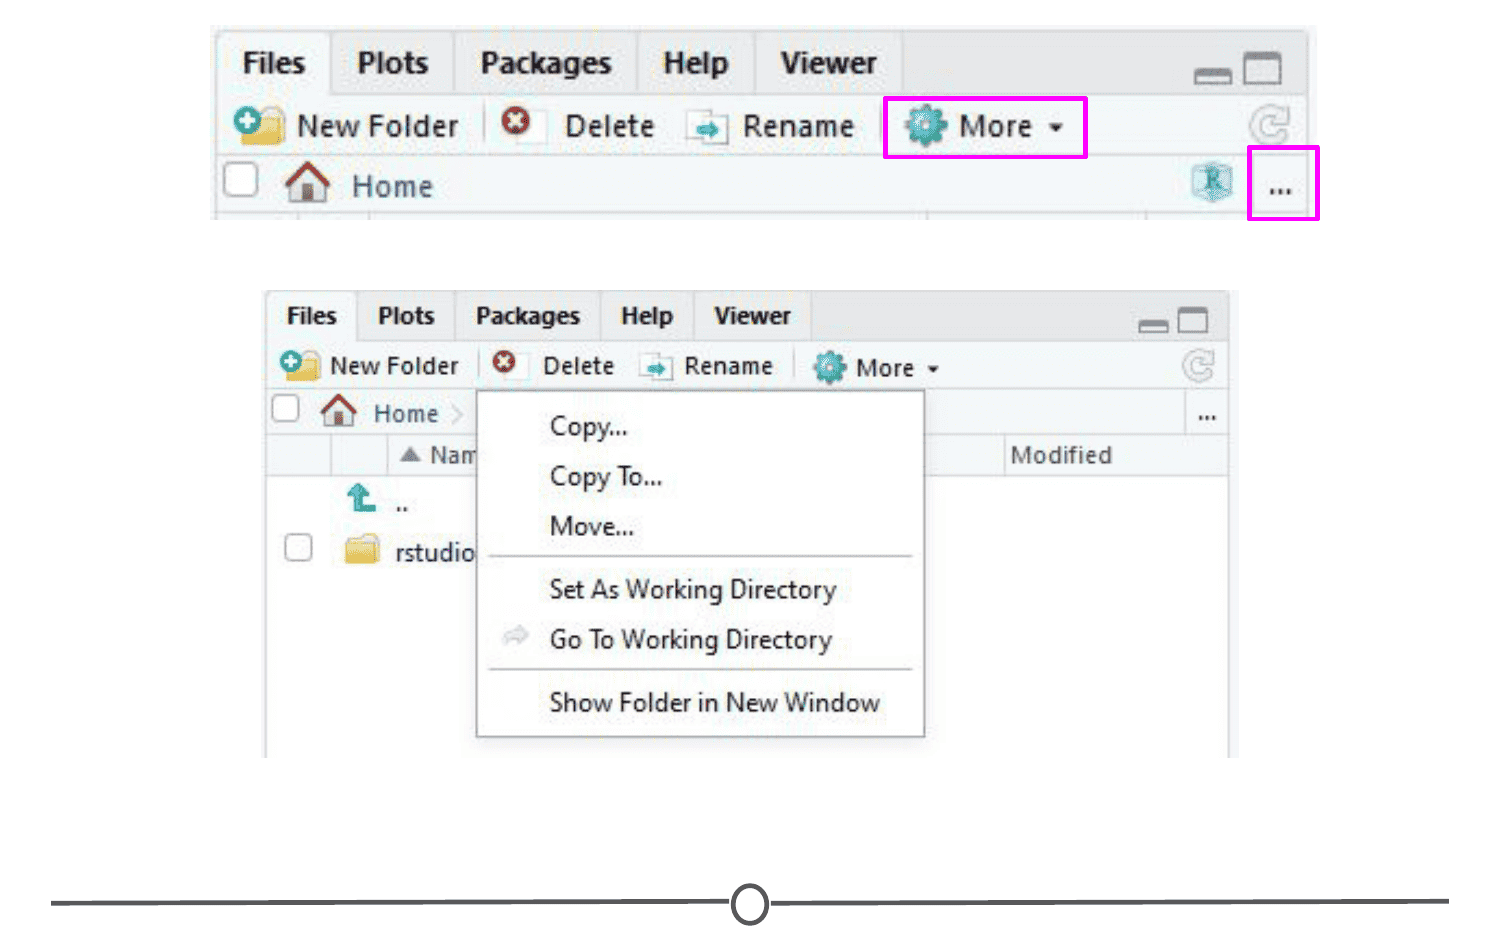Click the ellipsis browse button next to the cube icon

1281,189
